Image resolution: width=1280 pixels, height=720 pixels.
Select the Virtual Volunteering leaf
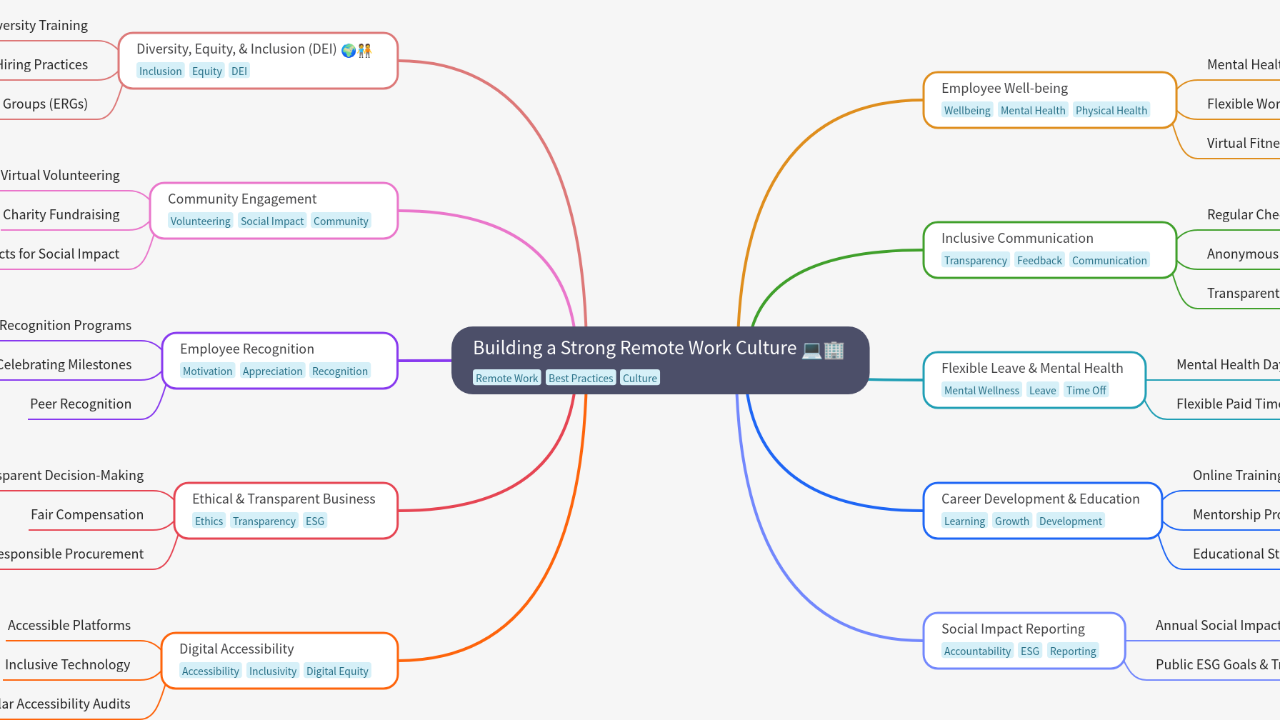tap(60, 176)
